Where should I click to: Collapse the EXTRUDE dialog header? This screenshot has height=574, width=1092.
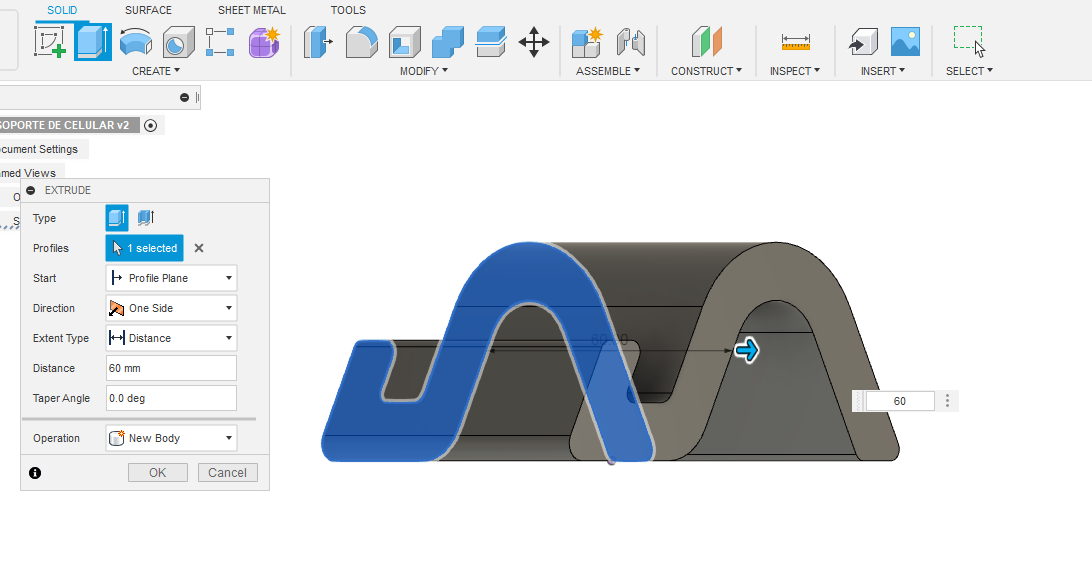point(31,190)
